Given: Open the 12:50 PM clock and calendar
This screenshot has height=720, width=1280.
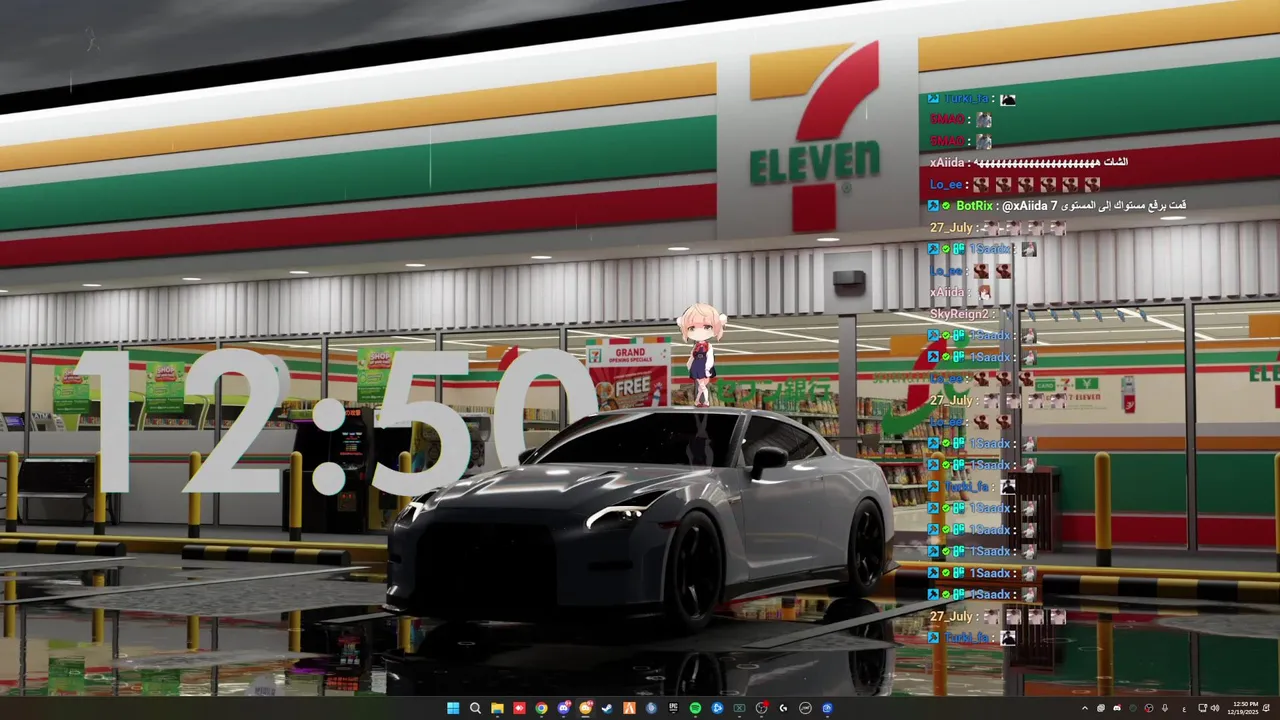Looking at the screenshot, I should [1243, 708].
